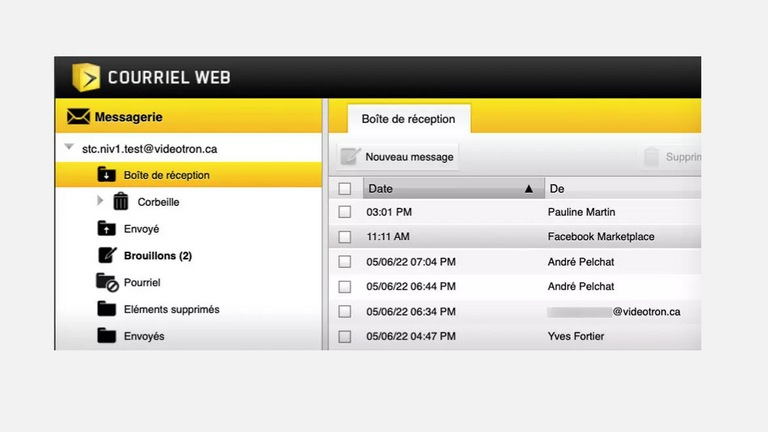The height and width of the screenshot is (432, 768).
Task: Click the Pourriel junk folder icon
Action: tap(107, 283)
